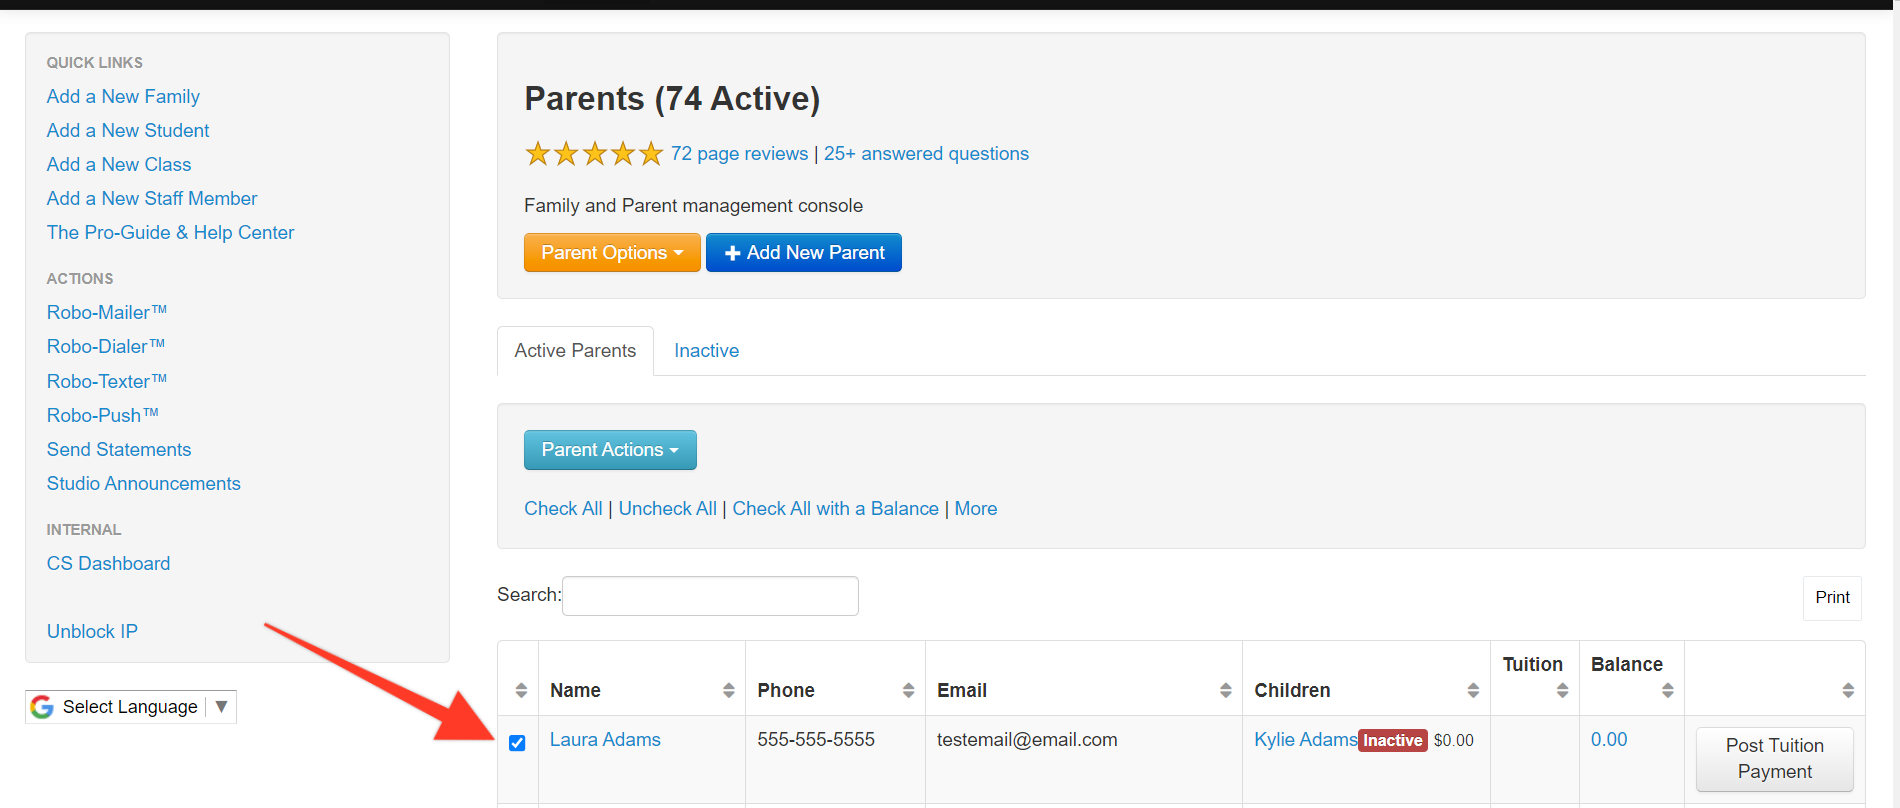Open Add a New Student link

click(x=128, y=131)
